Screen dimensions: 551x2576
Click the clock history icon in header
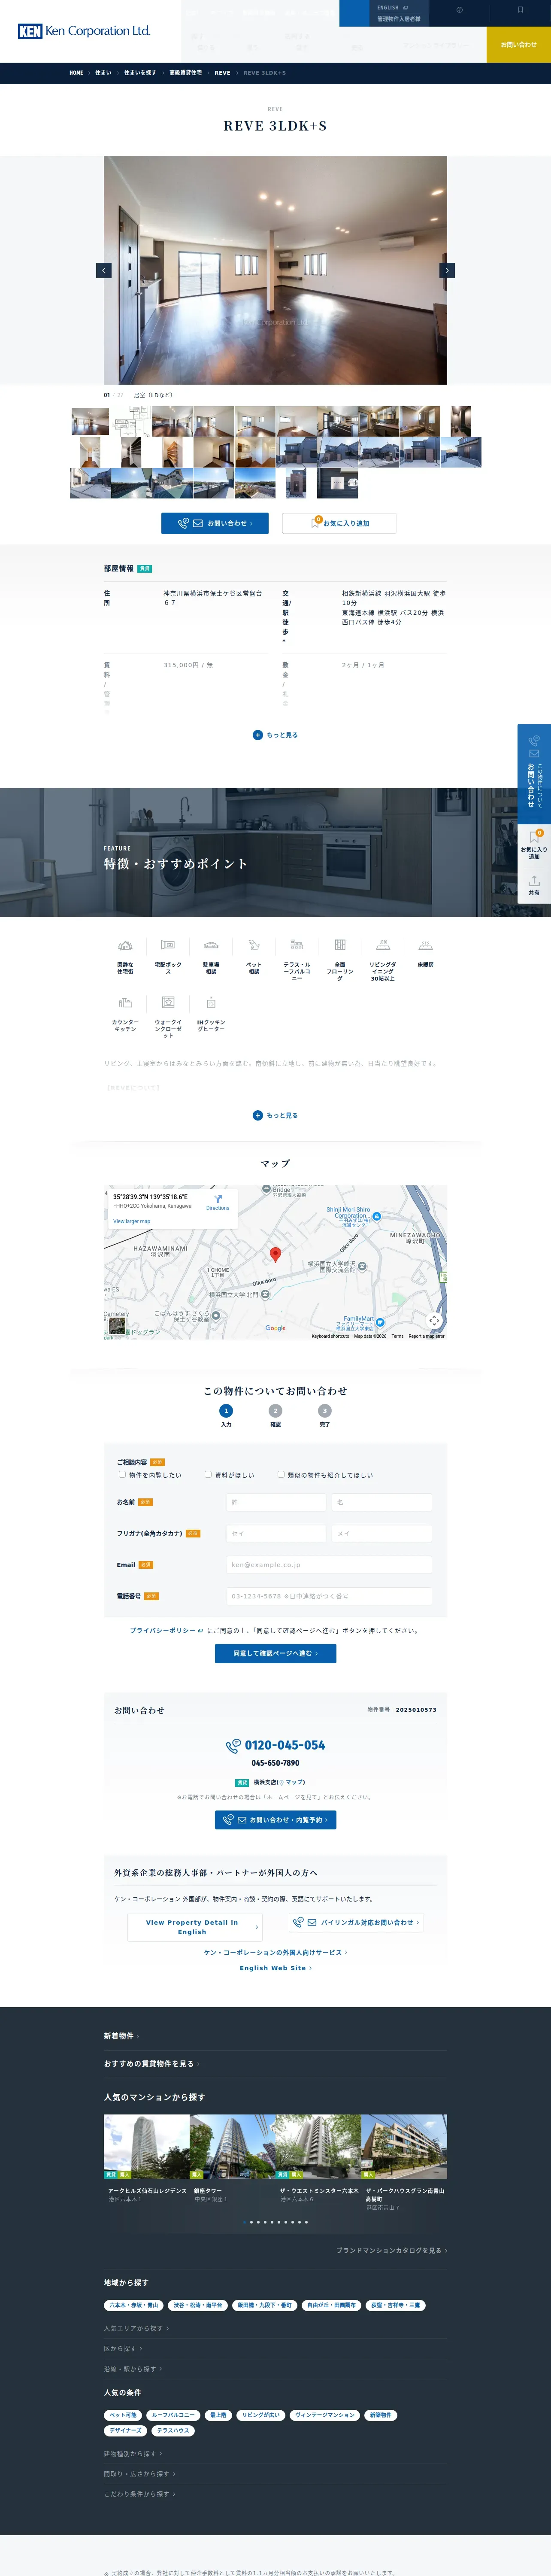(x=459, y=10)
